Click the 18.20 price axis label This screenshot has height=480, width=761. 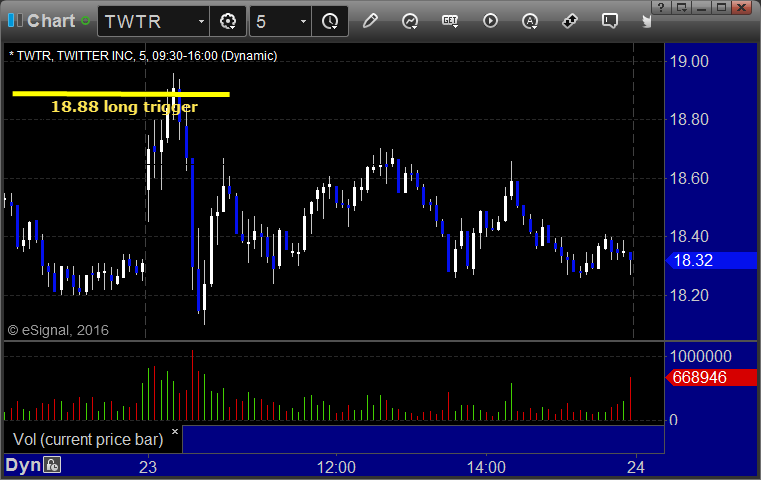tap(689, 296)
